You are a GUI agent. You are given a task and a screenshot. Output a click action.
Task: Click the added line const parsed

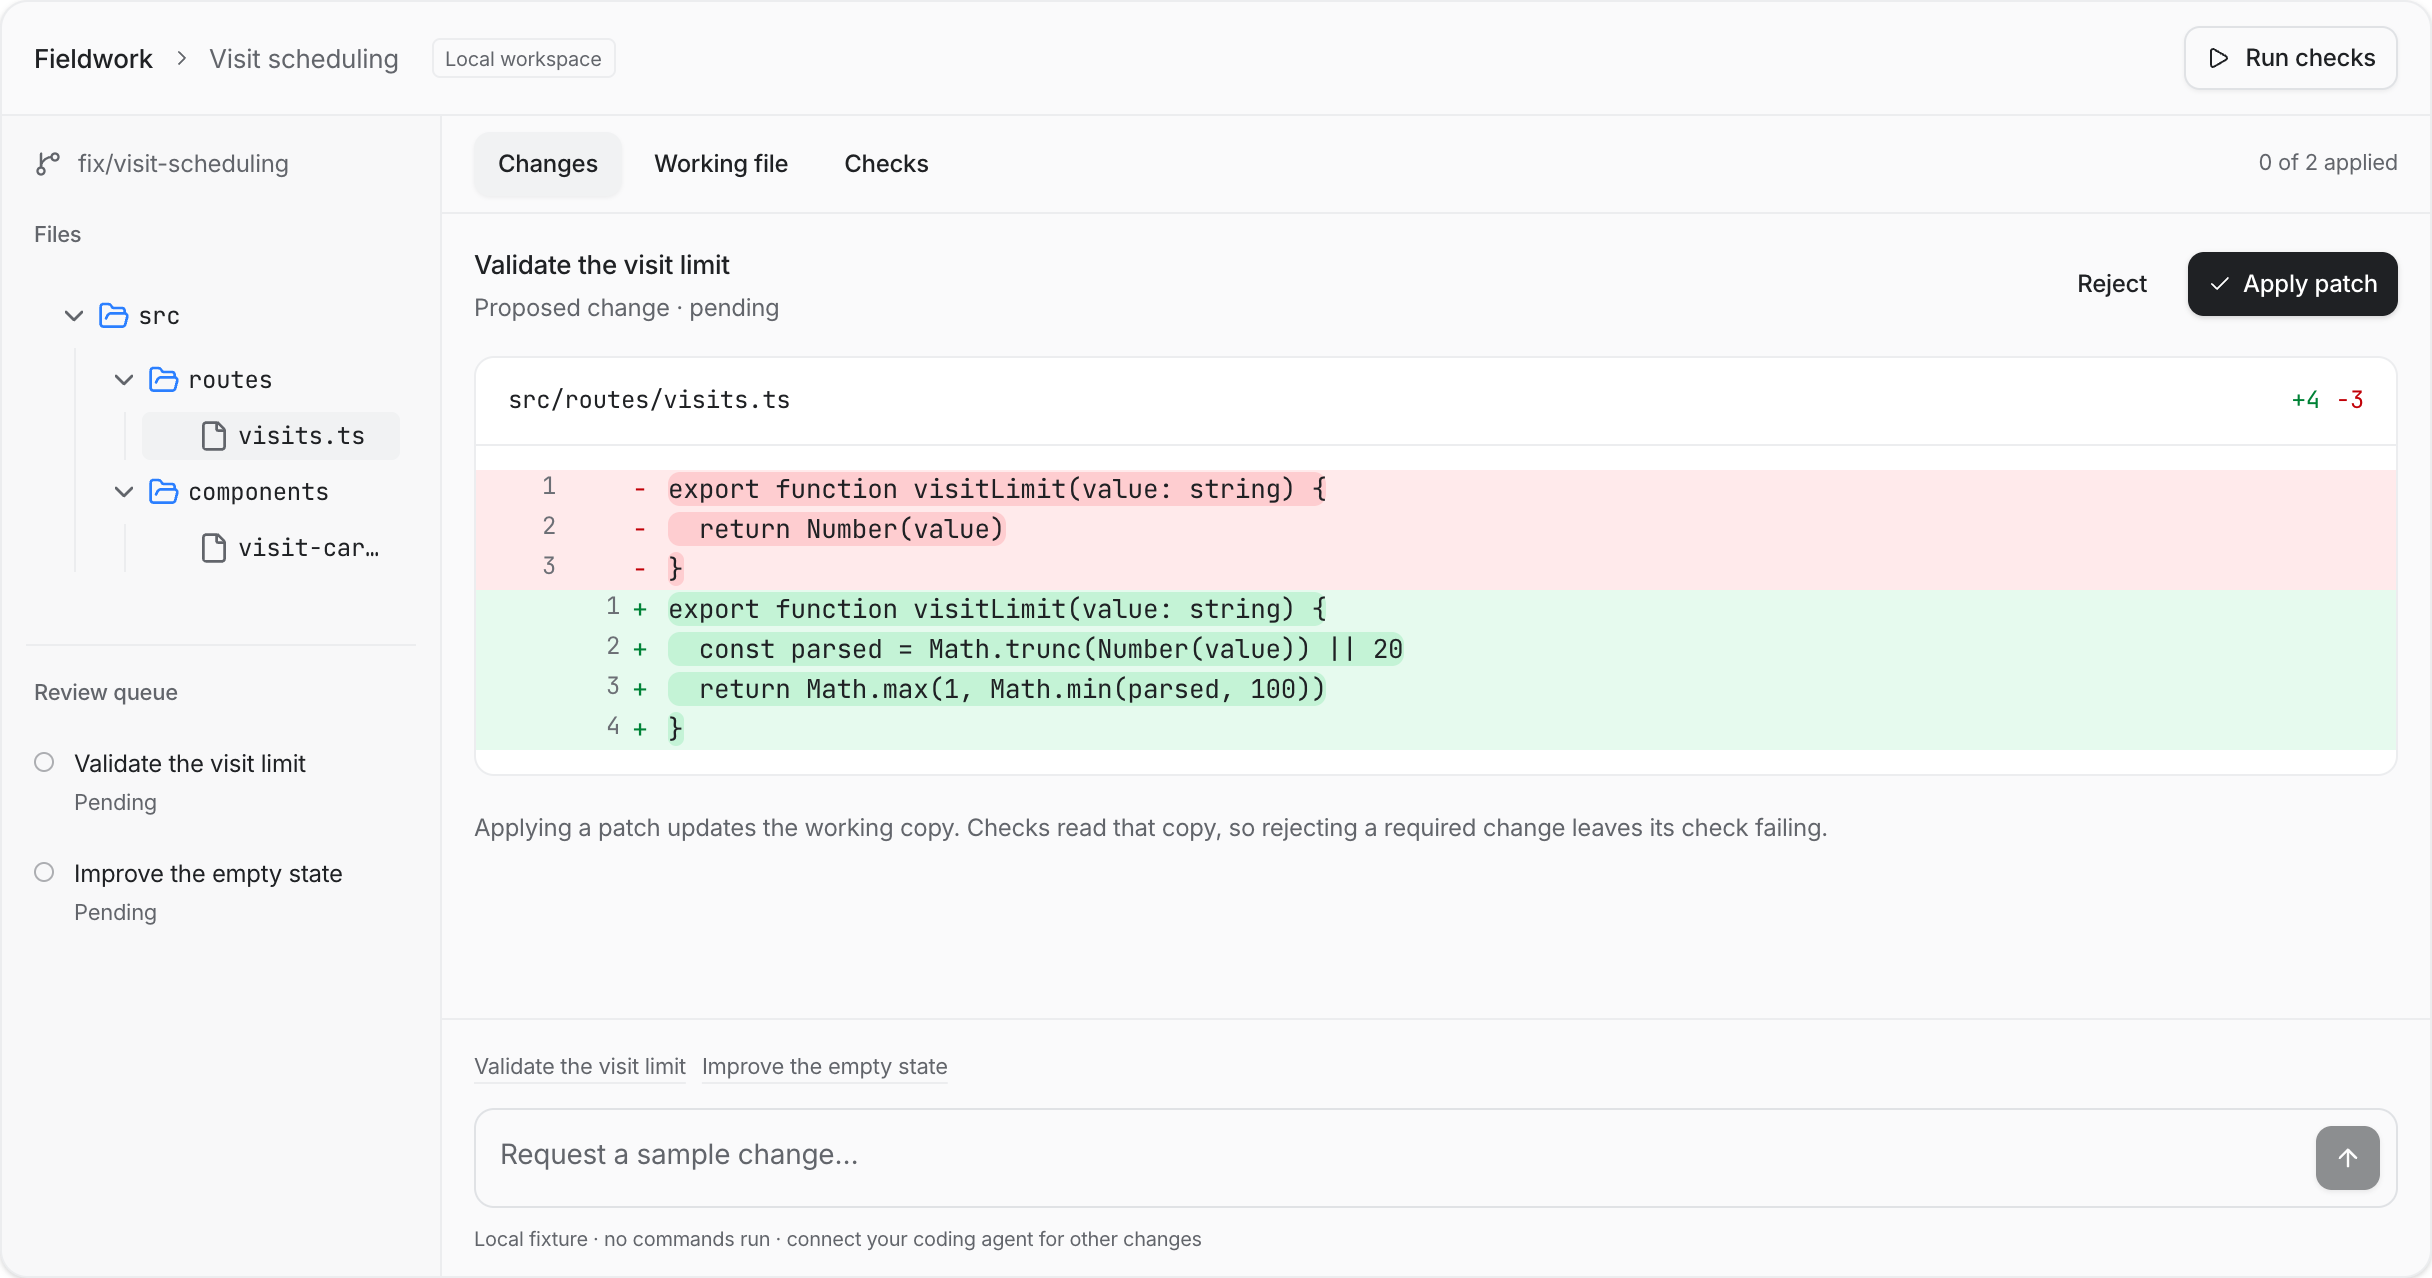click(x=1436, y=649)
